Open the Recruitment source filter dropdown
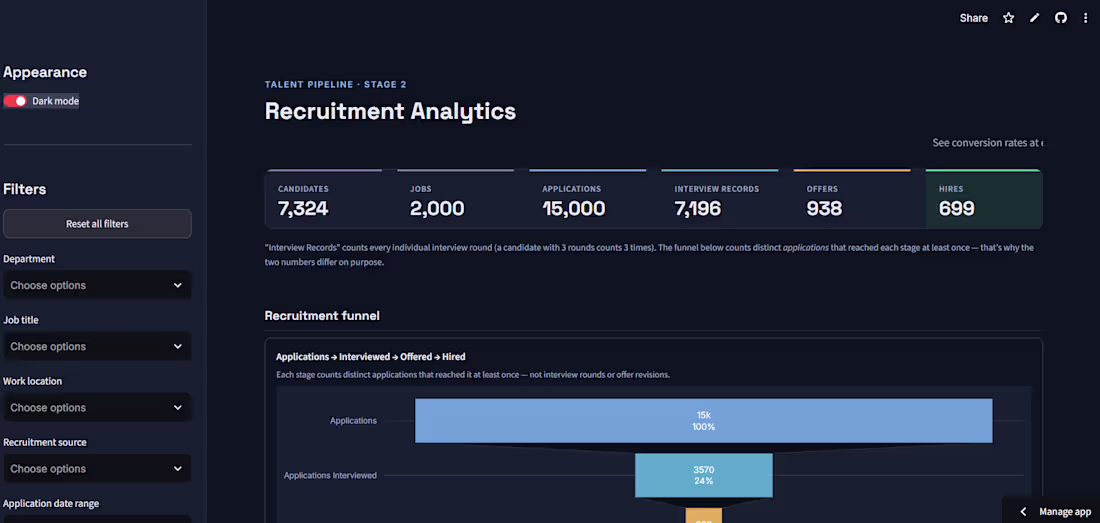1100x523 pixels. pyautogui.click(x=98, y=468)
